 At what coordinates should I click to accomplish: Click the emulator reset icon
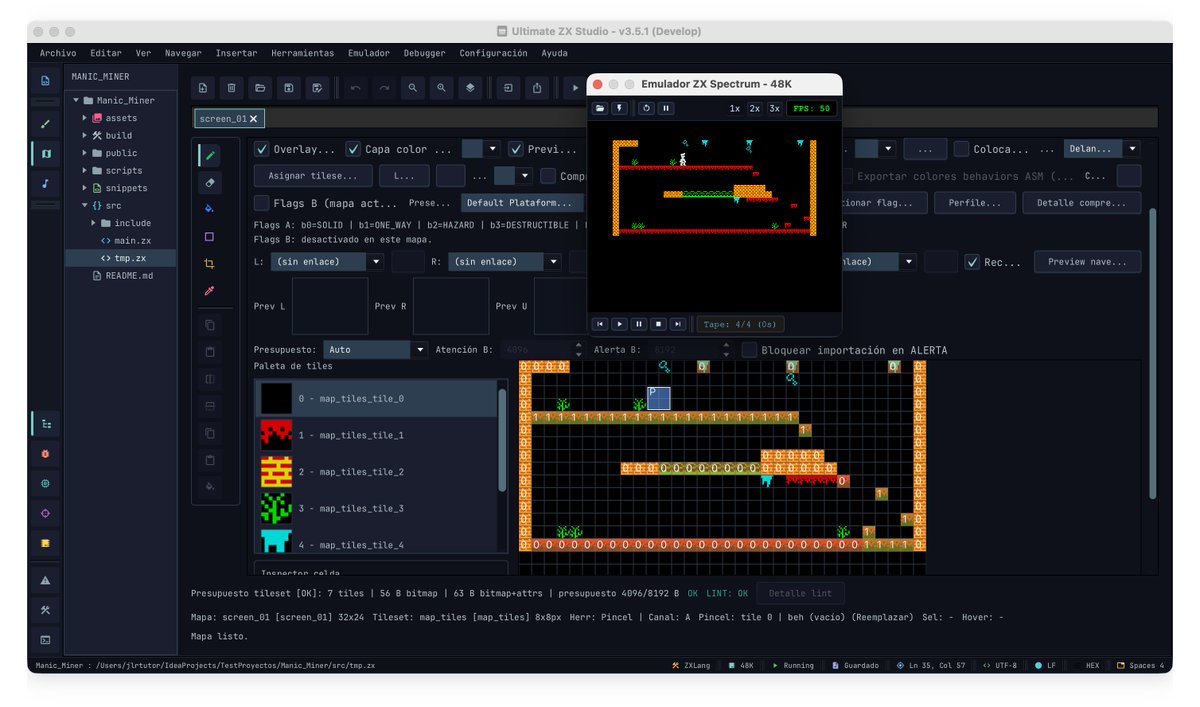646,108
